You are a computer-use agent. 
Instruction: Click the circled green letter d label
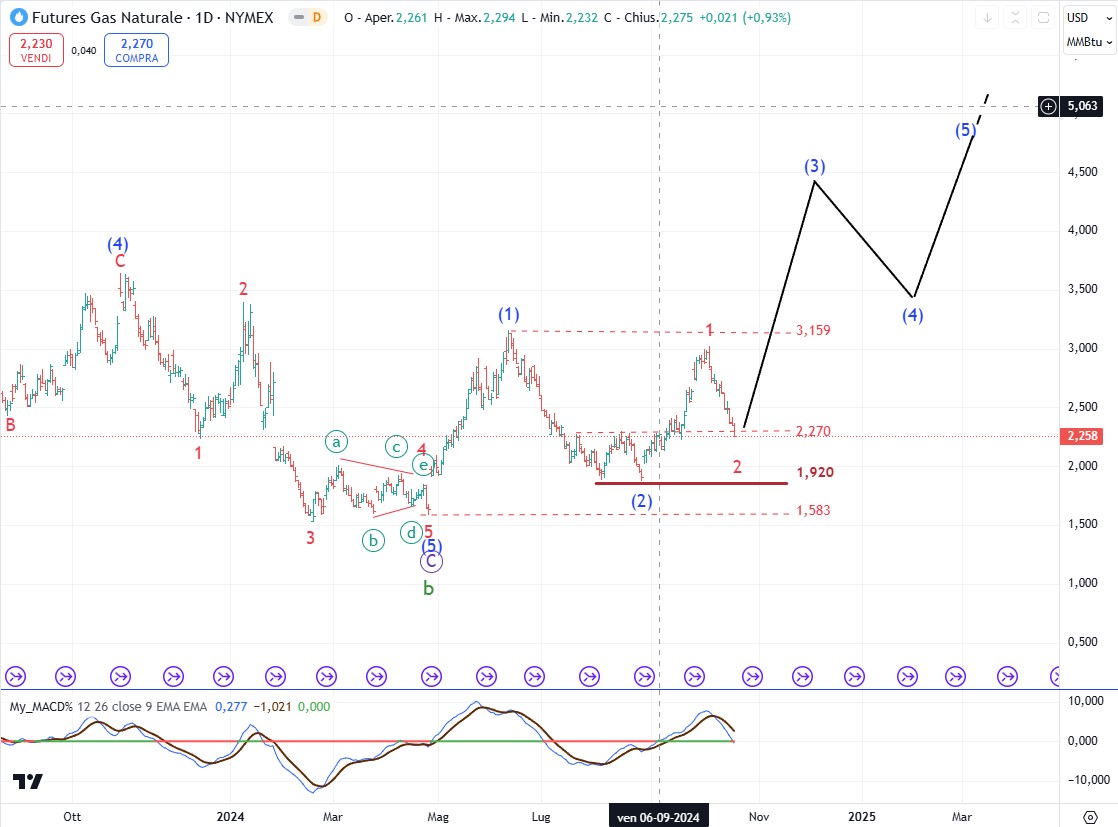(411, 533)
